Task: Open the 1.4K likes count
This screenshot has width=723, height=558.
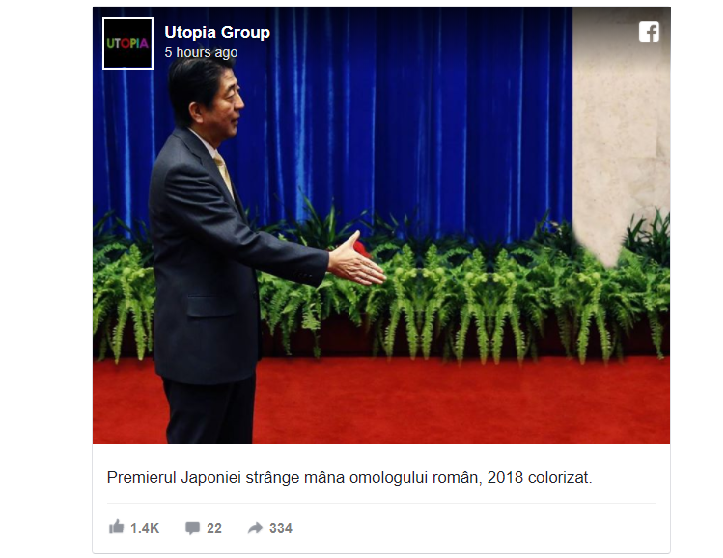Action: [144, 528]
